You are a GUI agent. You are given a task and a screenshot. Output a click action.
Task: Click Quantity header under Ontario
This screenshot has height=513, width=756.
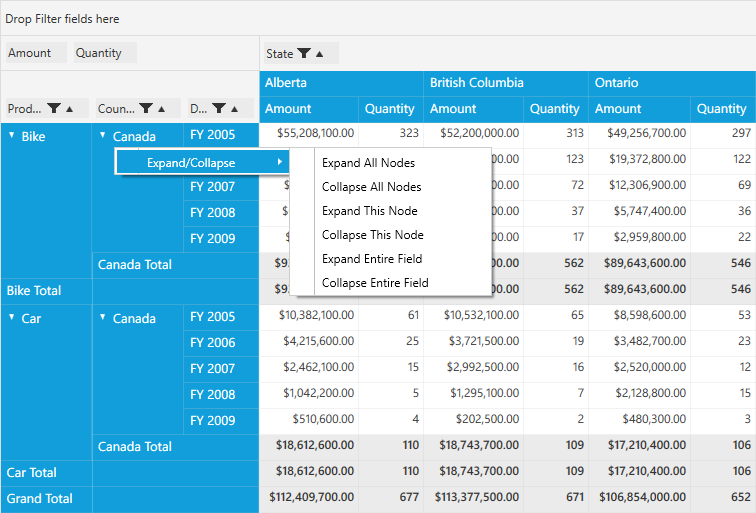click(723, 109)
